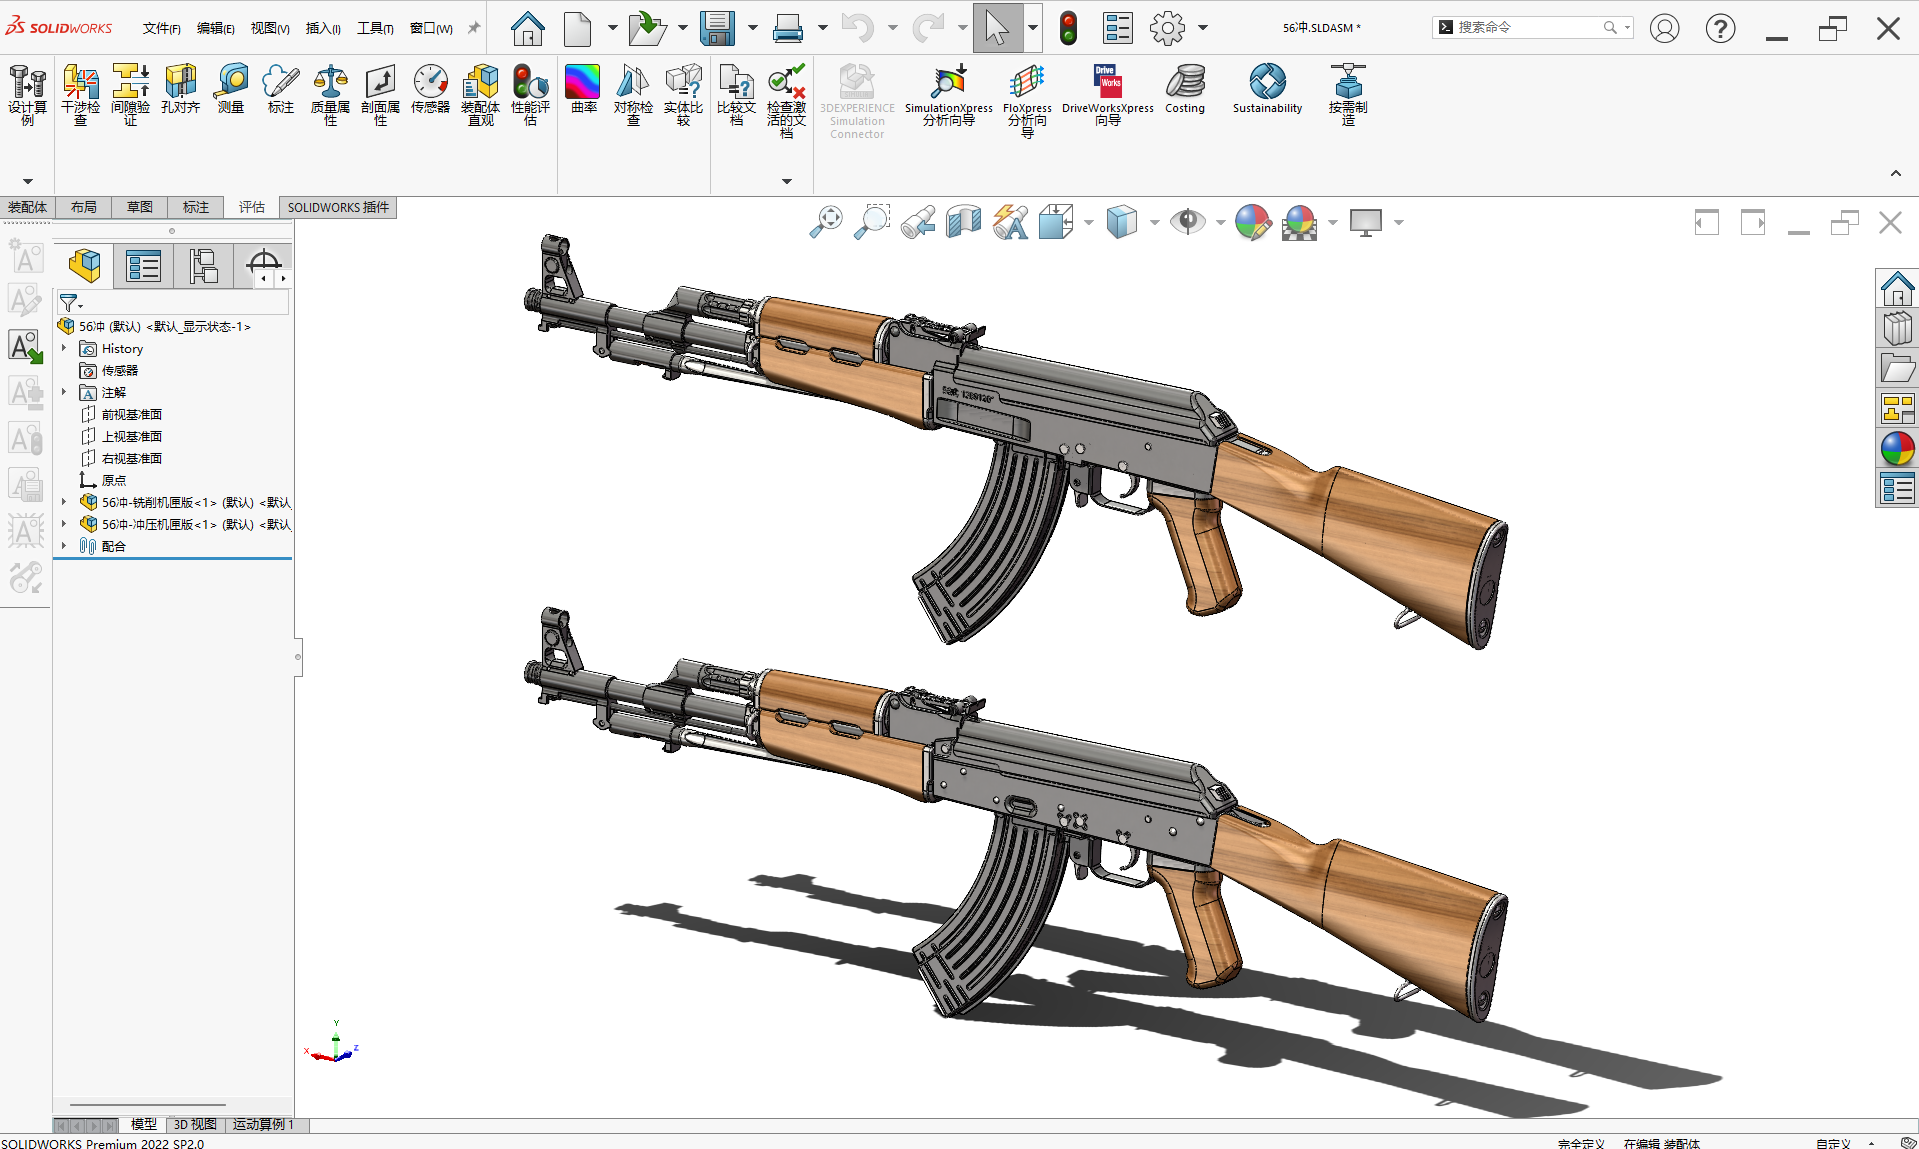
Task: Open the 工具(T) menu
Action: tap(375, 28)
